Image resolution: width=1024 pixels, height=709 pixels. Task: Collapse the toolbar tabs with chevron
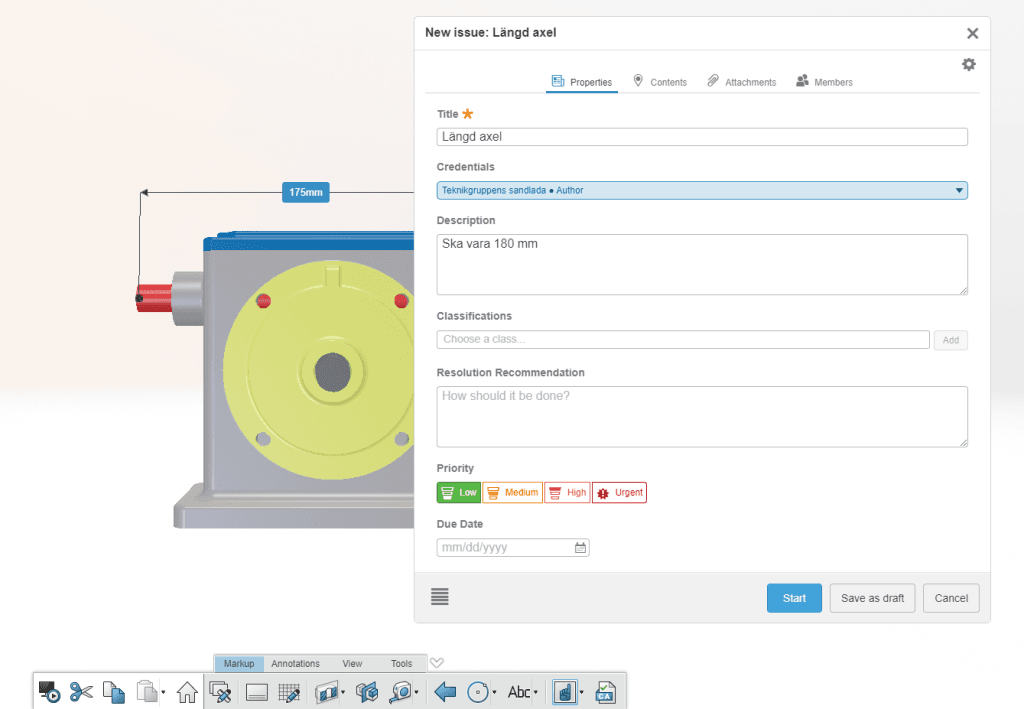point(436,662)
